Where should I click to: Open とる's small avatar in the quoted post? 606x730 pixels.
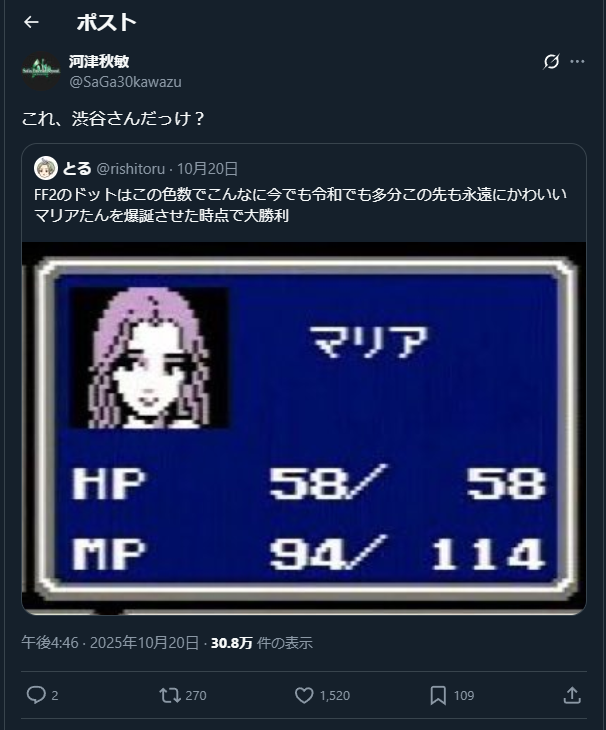click(46, 168)
